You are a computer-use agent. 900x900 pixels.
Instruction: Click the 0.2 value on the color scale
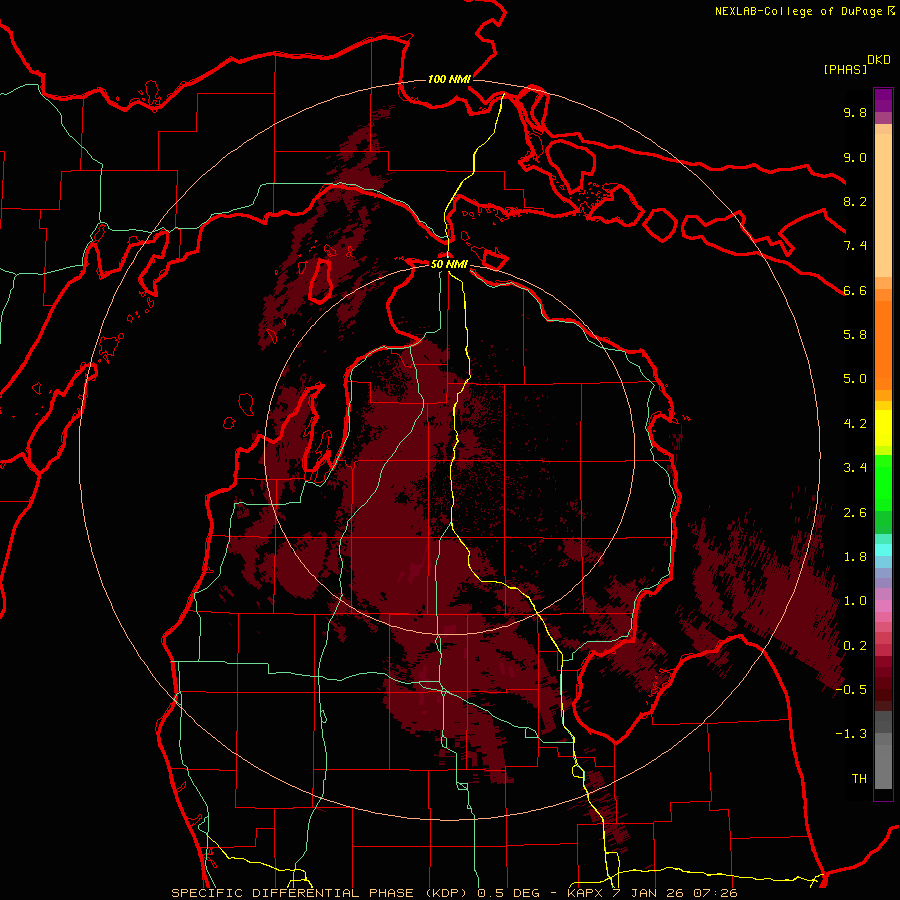tap(855, 646)
